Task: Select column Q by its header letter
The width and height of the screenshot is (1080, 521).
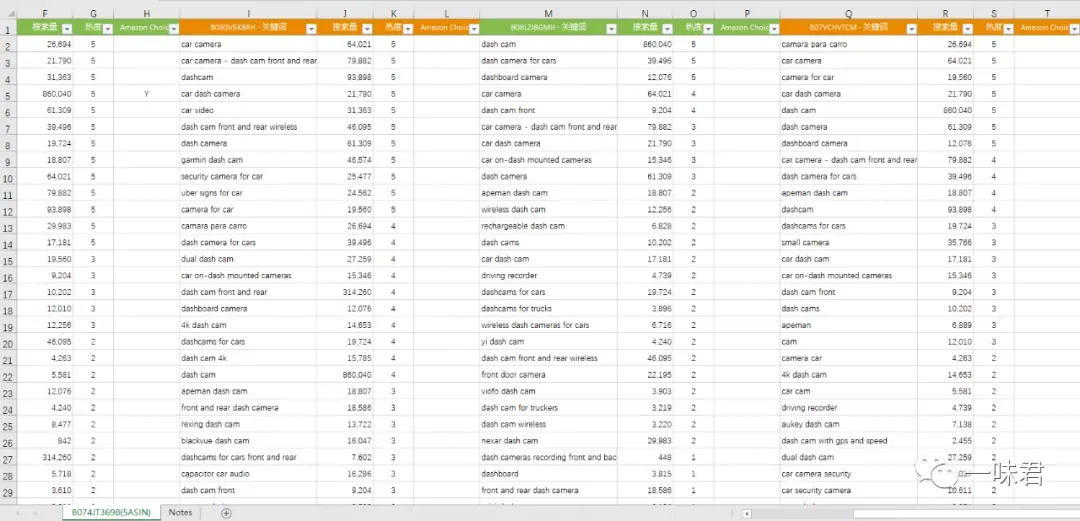Action: (x=849, y=13)
